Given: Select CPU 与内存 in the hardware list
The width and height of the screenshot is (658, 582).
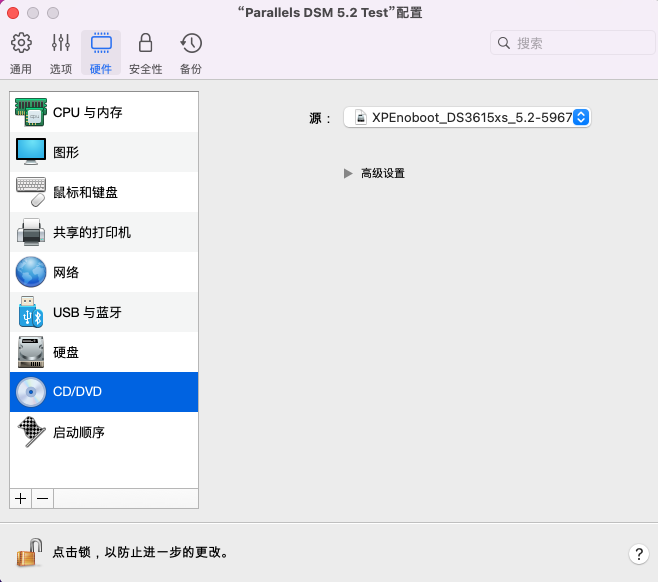Looking at the screenshot, I should click(x=104, y=112).
